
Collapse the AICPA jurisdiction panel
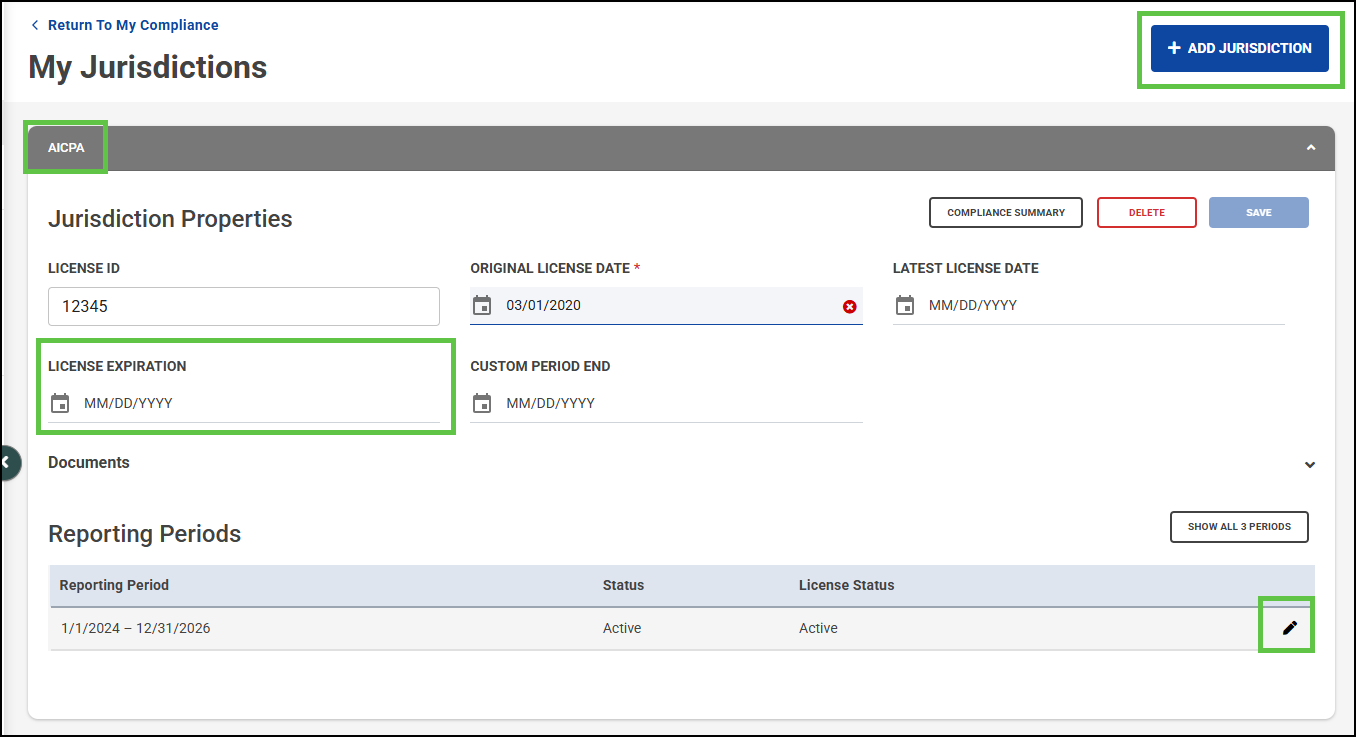tap(1310, 148)
